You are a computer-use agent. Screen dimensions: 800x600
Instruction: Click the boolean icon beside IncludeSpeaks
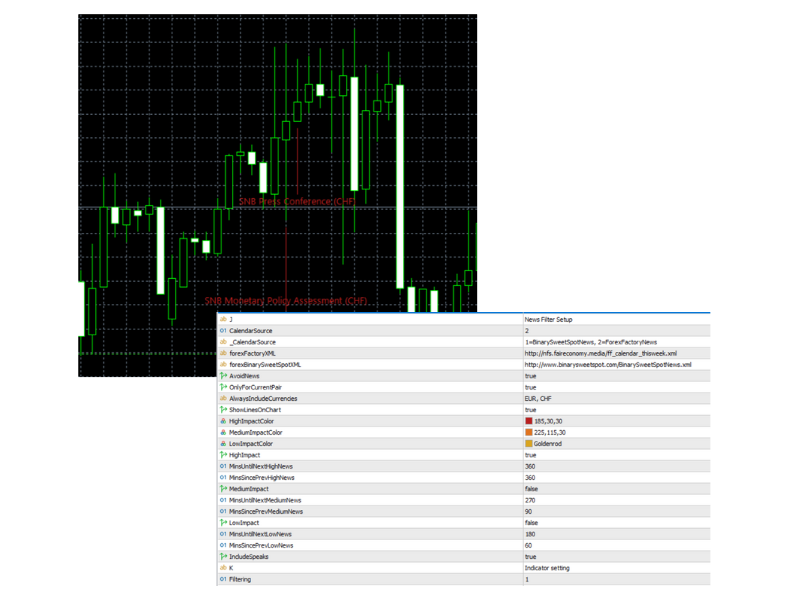coord(222,557)
